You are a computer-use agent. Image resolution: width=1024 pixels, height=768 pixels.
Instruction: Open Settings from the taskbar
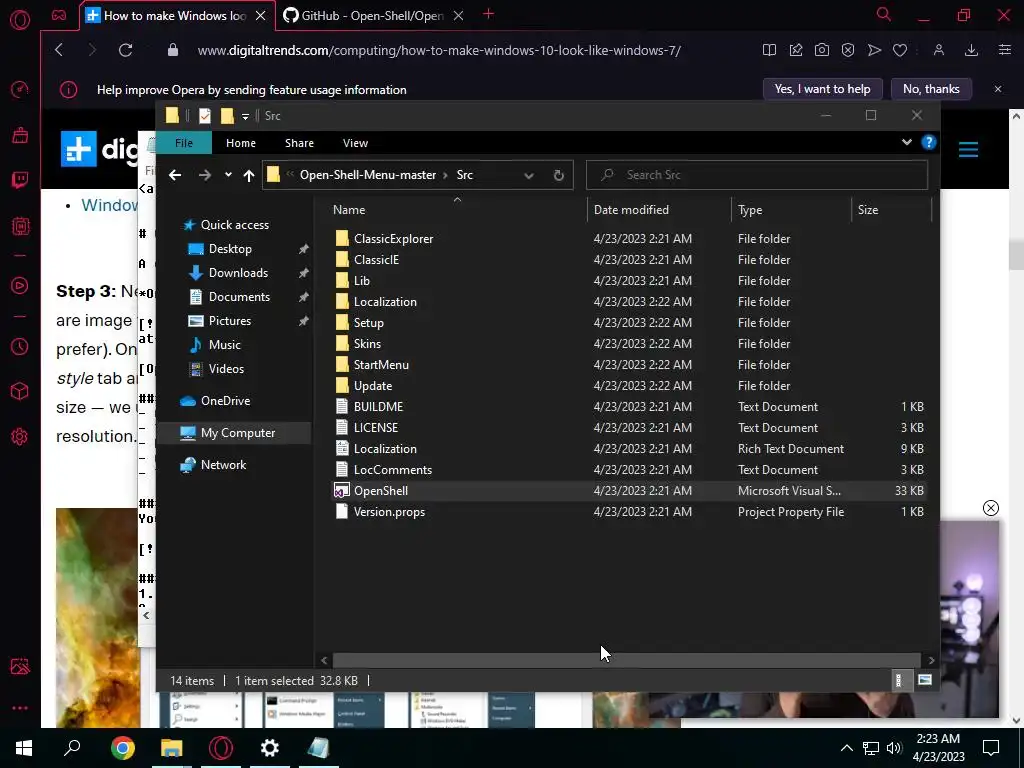(269, 748)
